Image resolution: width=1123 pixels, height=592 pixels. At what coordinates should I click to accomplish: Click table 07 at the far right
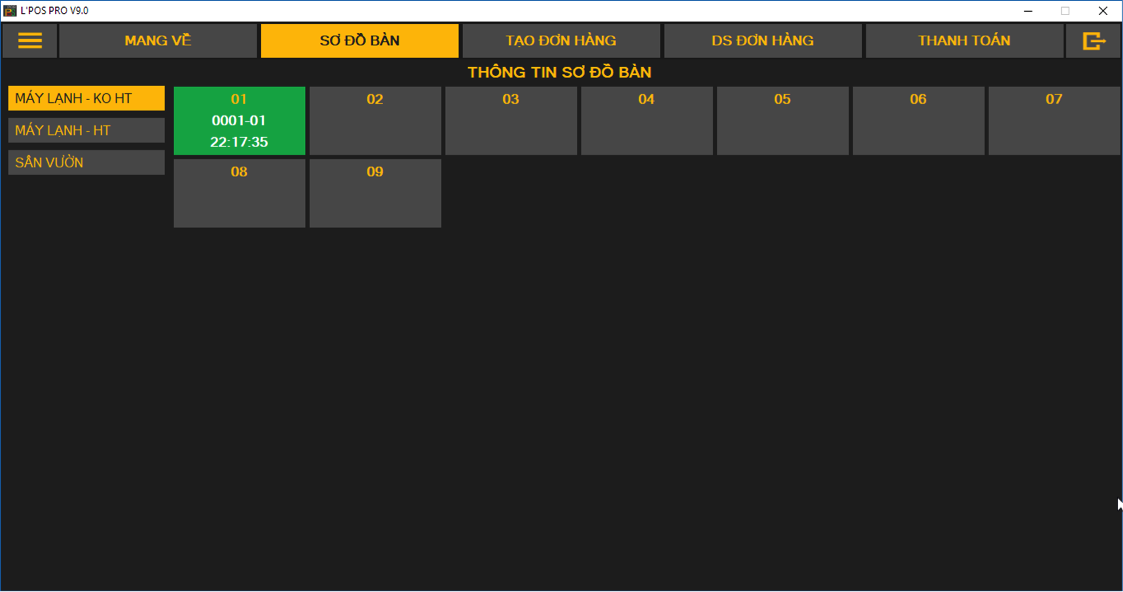[1054, 120]
